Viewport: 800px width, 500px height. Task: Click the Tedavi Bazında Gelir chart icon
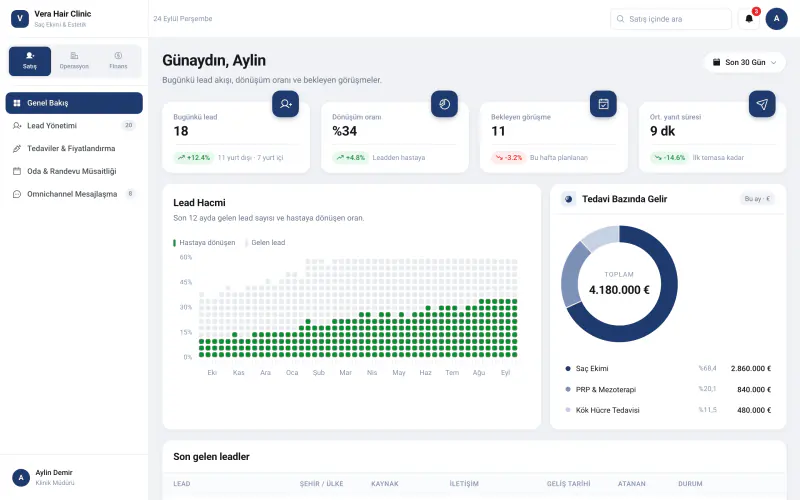[x=568, y=199]
